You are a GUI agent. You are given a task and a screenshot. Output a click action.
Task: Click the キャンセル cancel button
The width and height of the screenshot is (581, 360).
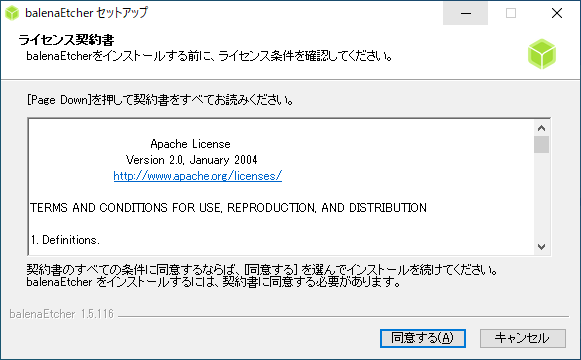523,338
